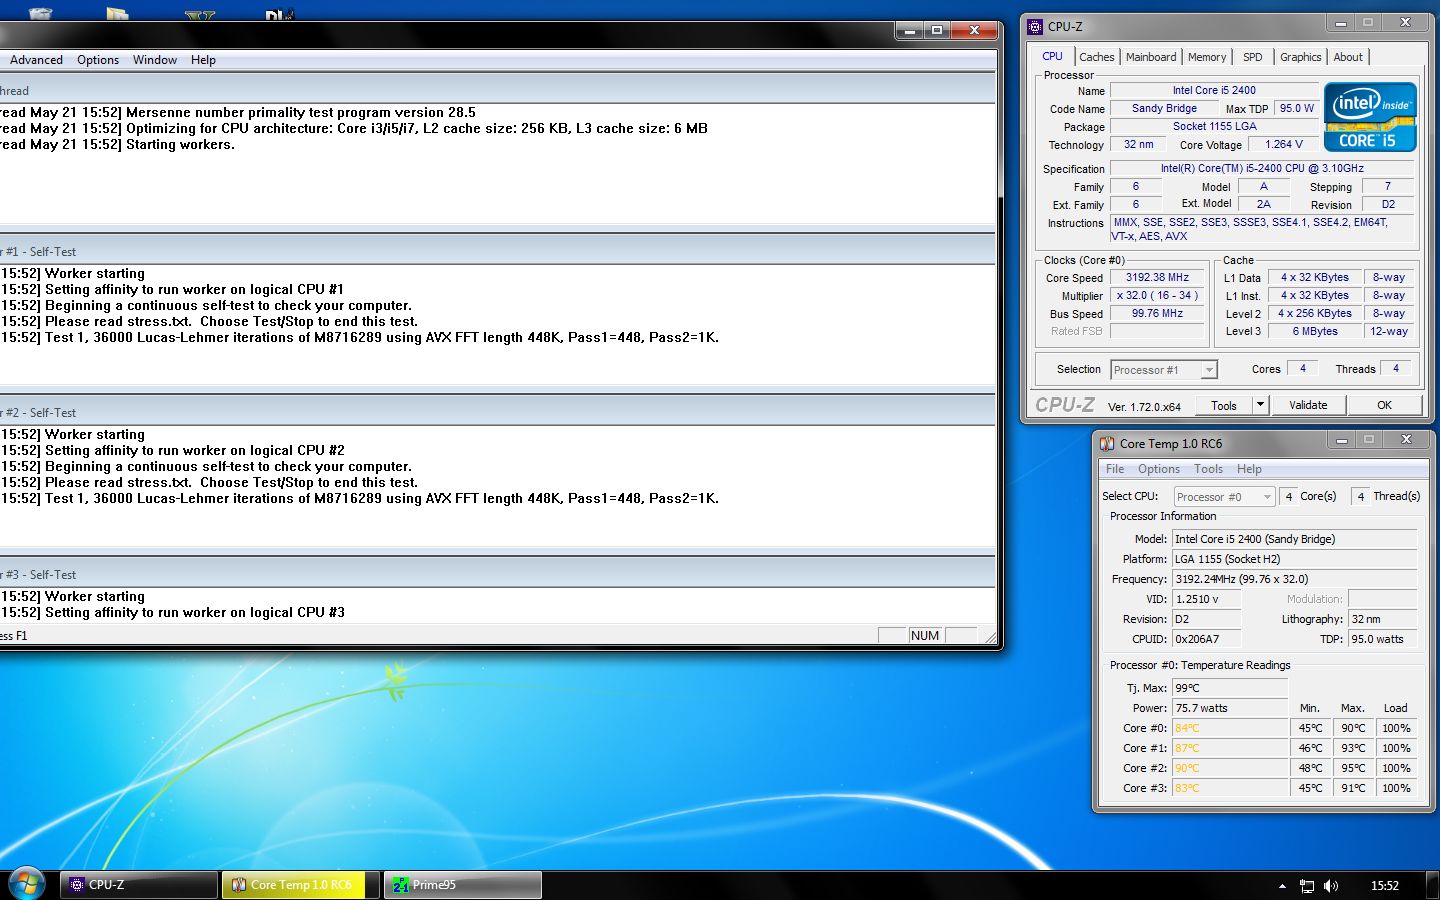Open Core Temp File menu
The image size is (1440, 900).
point(1115,469)
